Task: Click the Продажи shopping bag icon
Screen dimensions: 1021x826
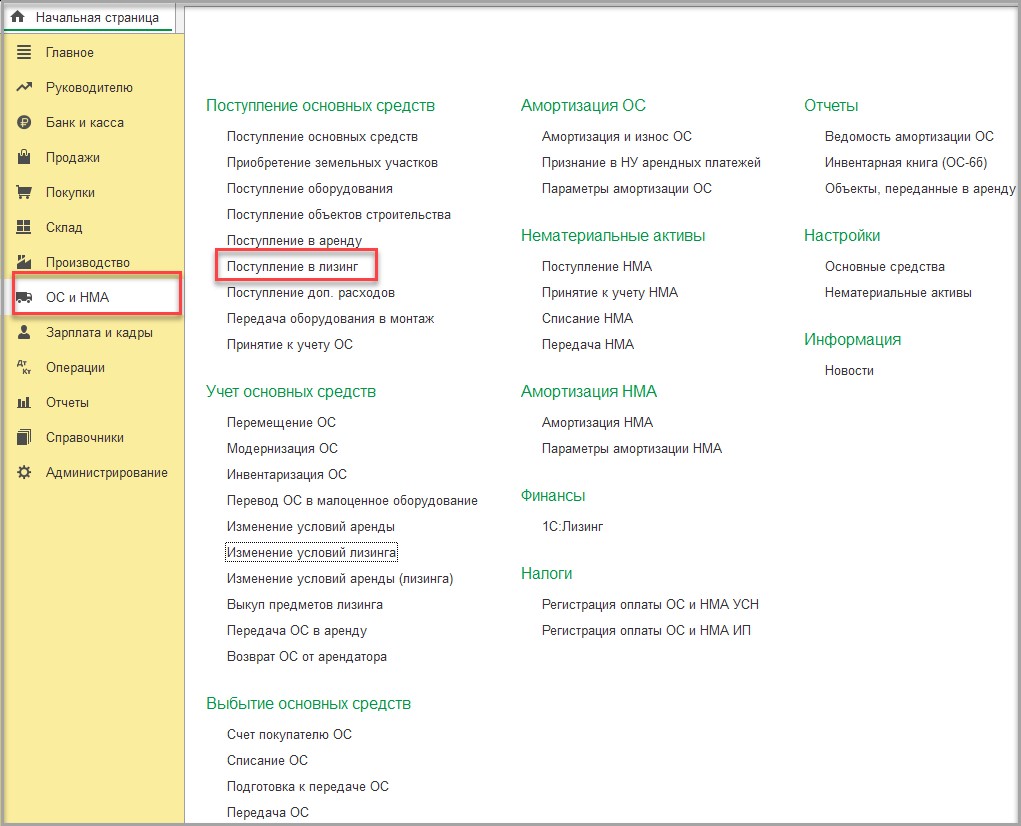Action: 24,157
